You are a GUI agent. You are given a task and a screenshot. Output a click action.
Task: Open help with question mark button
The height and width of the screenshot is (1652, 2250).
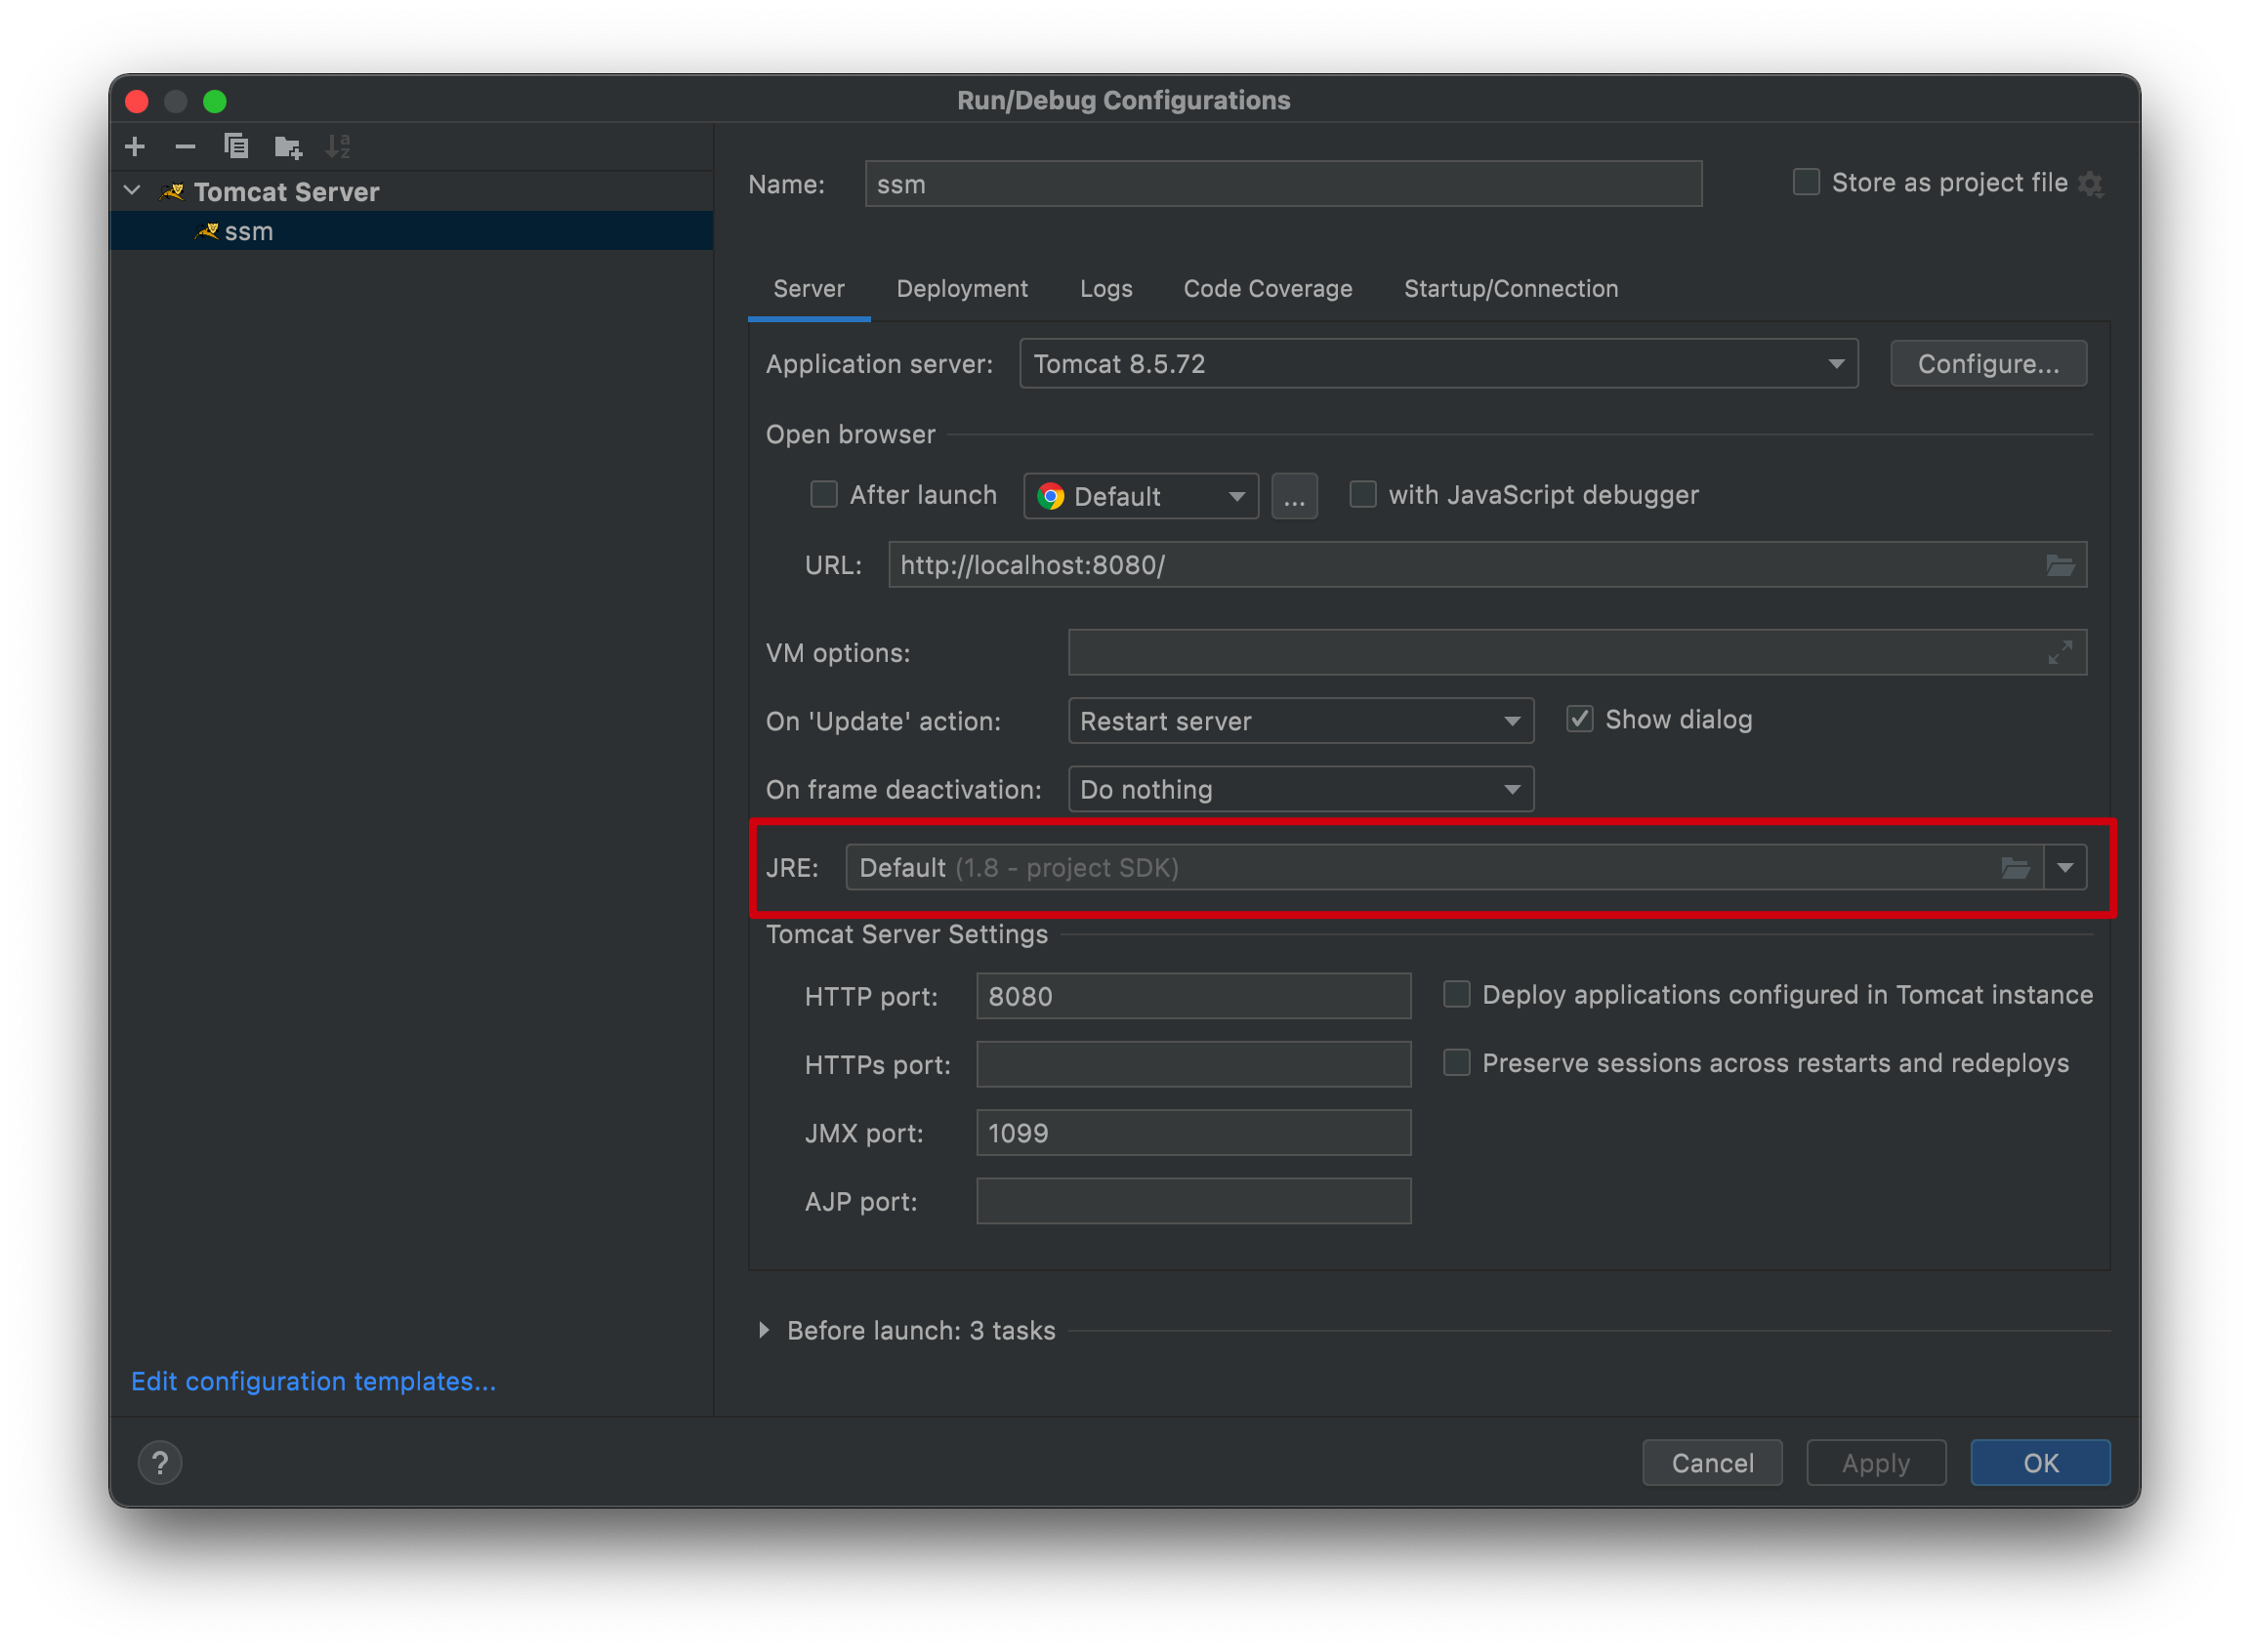tap(160, 1463)
